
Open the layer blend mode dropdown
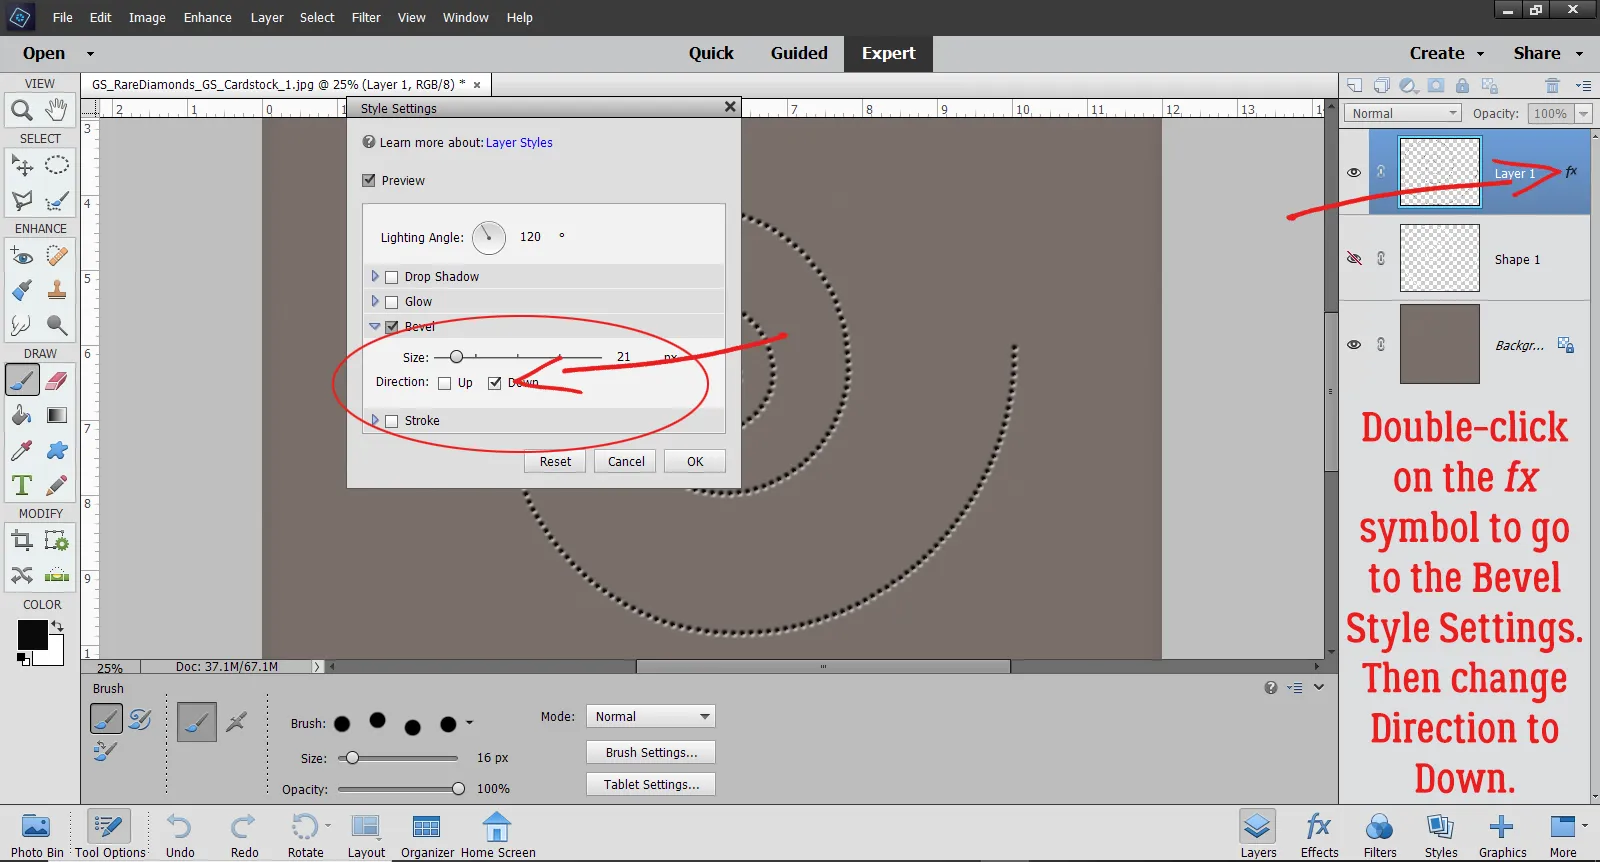(1402, 114)
